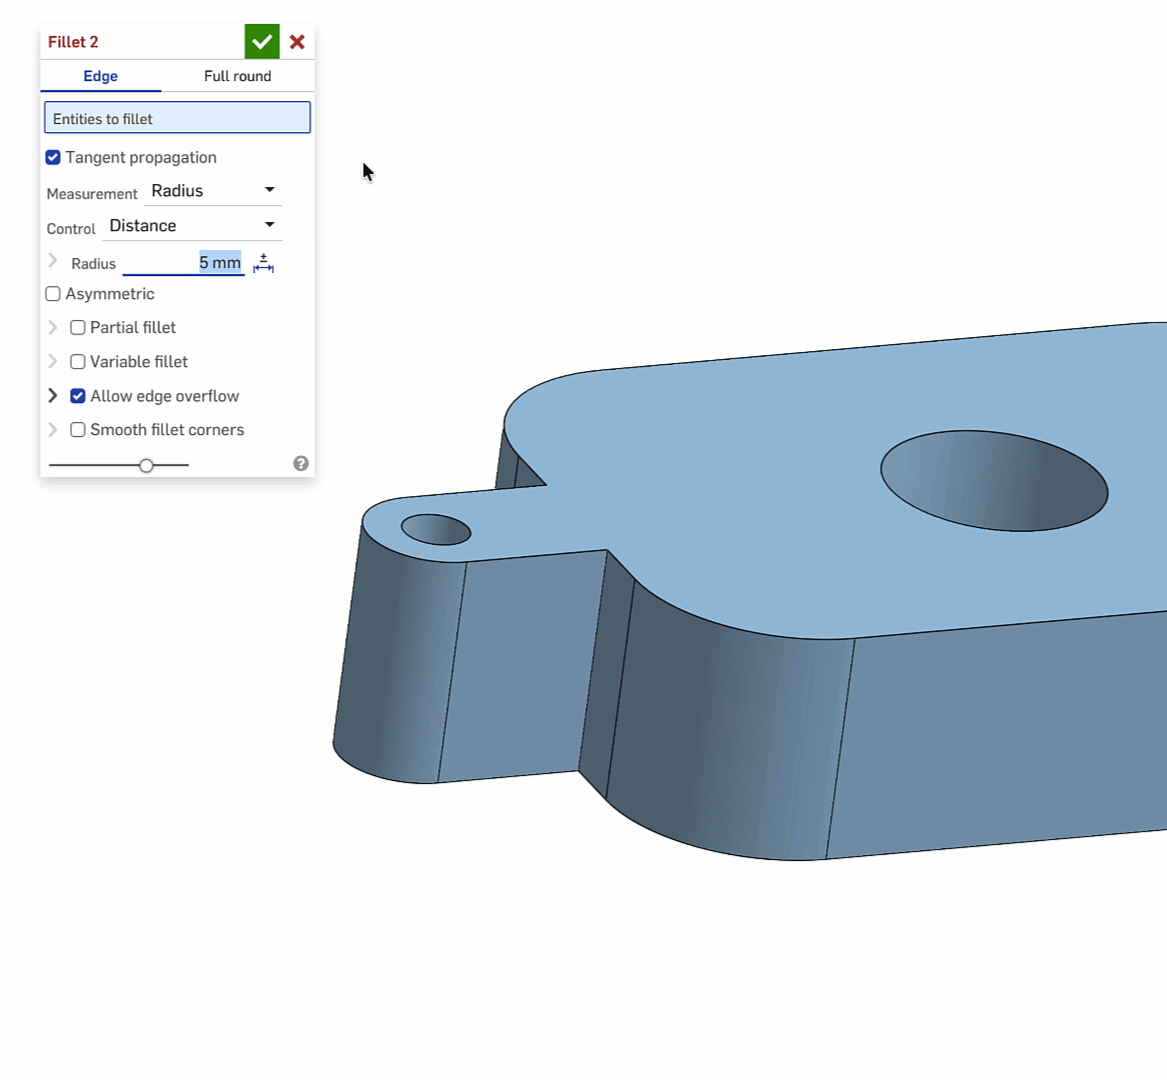
Task: Expand the Partial fillet chevron
Action: [53, 327]
